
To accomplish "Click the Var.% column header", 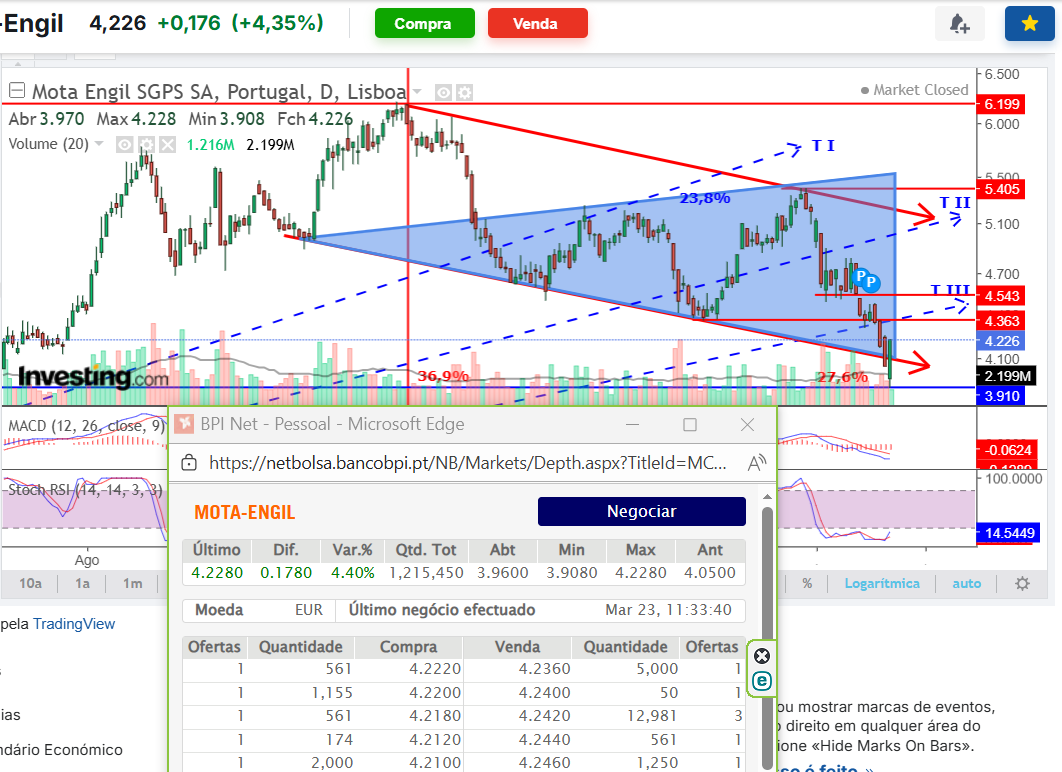I will point(352,550).
